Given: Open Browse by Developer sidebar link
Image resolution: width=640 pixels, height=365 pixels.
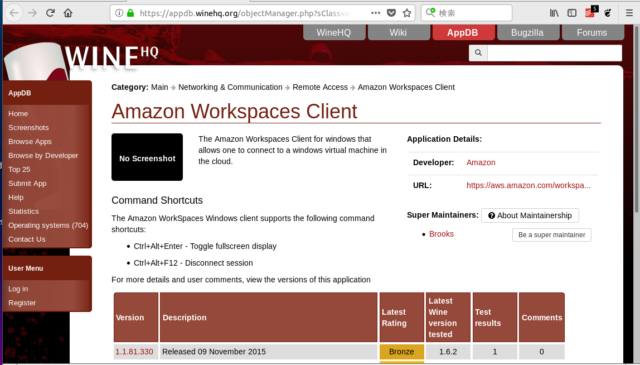Looking at the screenshot, I should 43,155.
